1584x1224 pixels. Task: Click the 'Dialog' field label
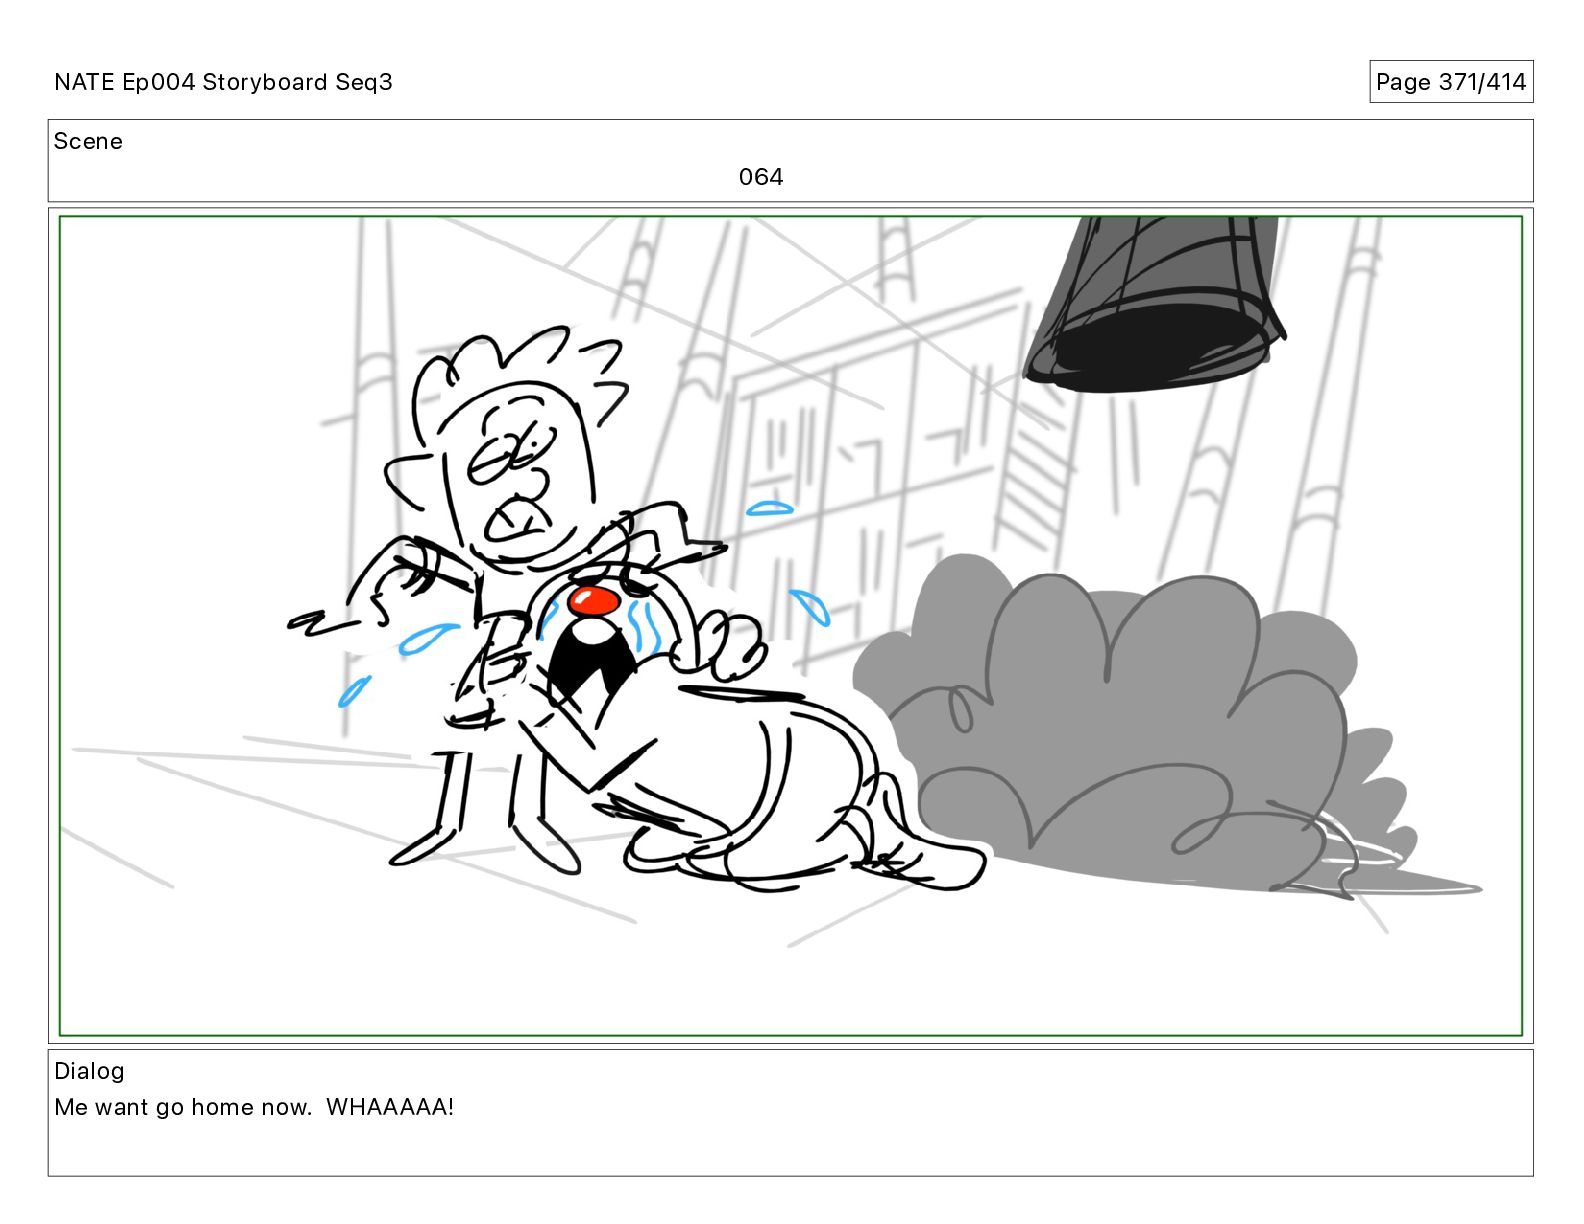pos(89,1071)
